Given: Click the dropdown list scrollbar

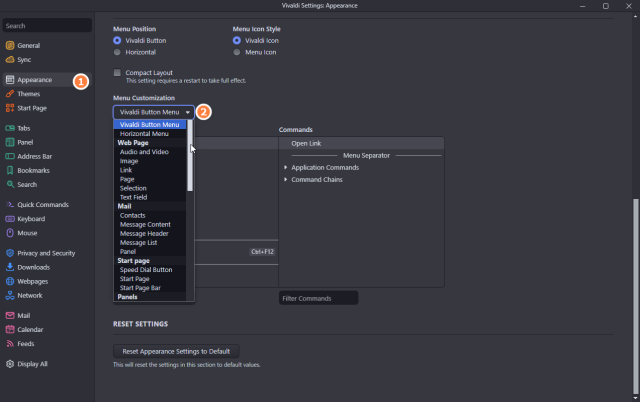Looking at the screenshot, I should [190, 160].
